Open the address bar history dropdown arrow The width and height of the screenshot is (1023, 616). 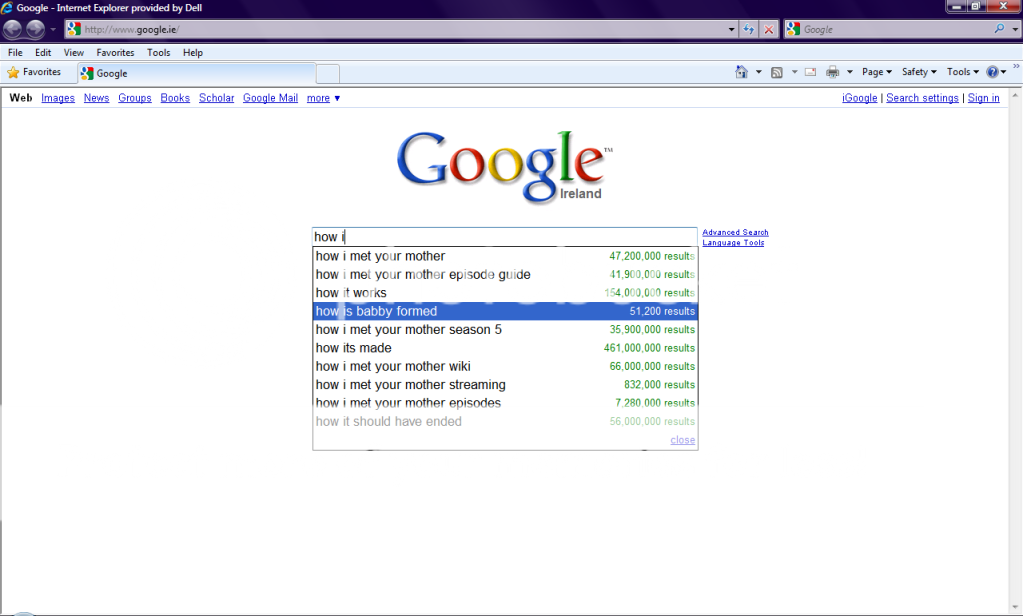click(x=732, y=30)
